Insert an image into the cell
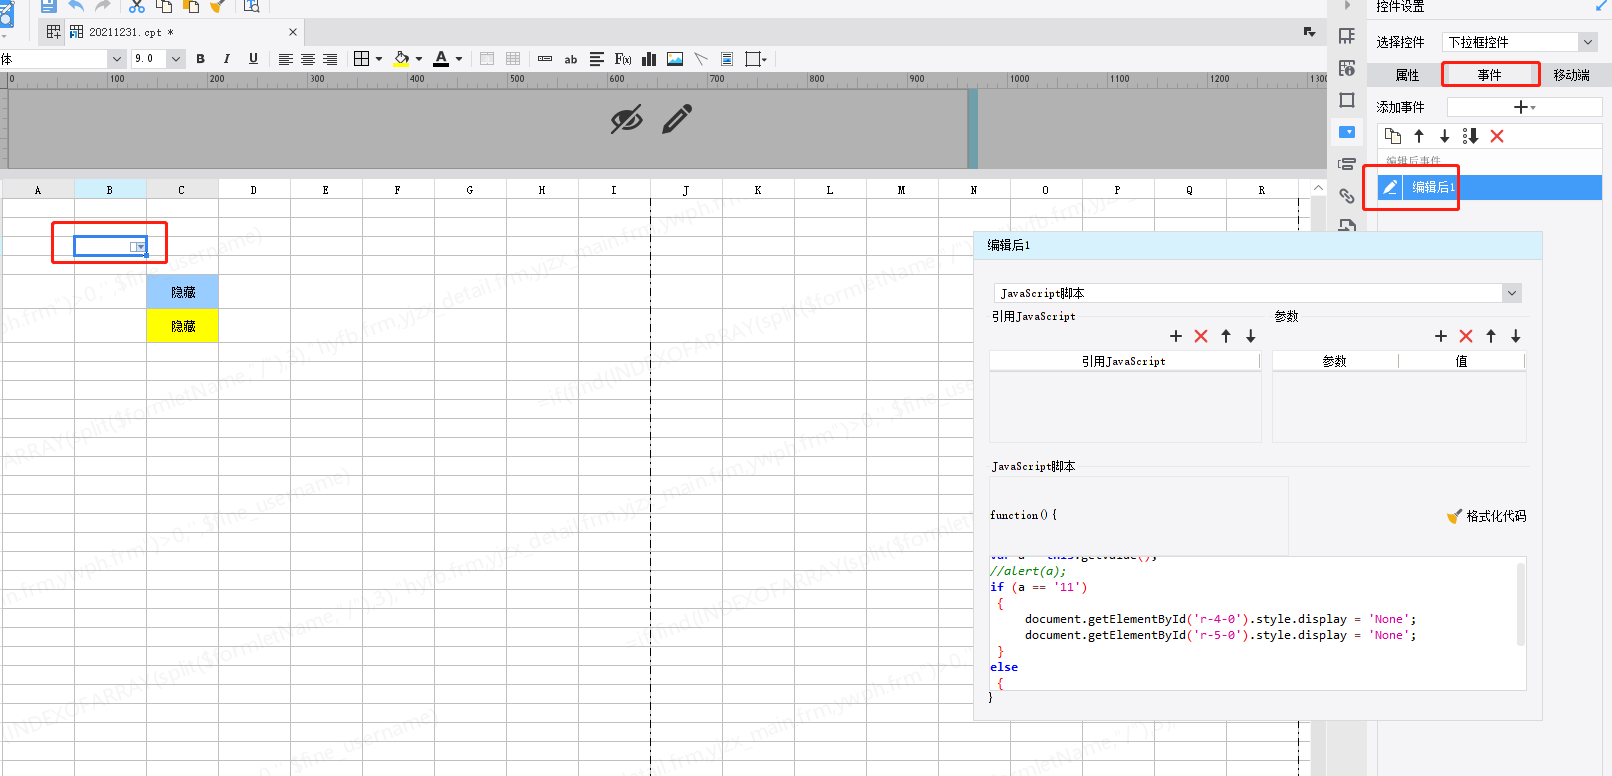1612x776 pixels. coord(675,59)
